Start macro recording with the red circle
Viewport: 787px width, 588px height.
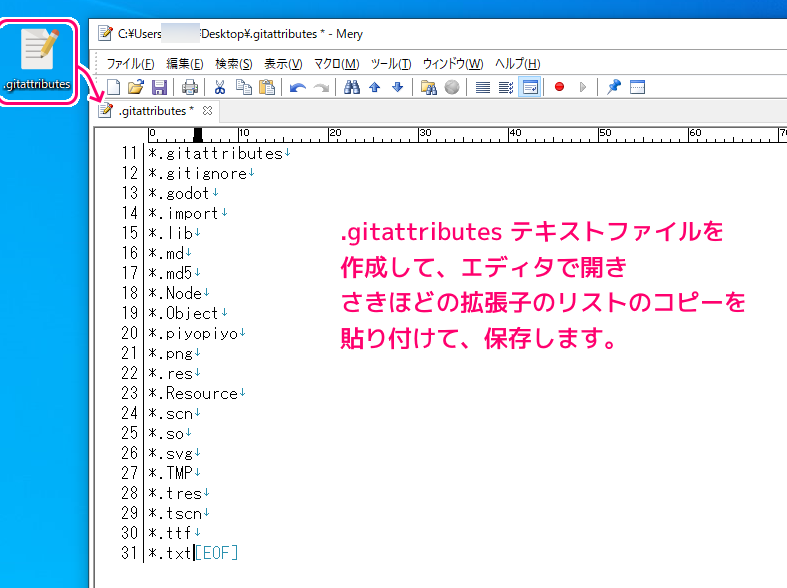point(559,87)
